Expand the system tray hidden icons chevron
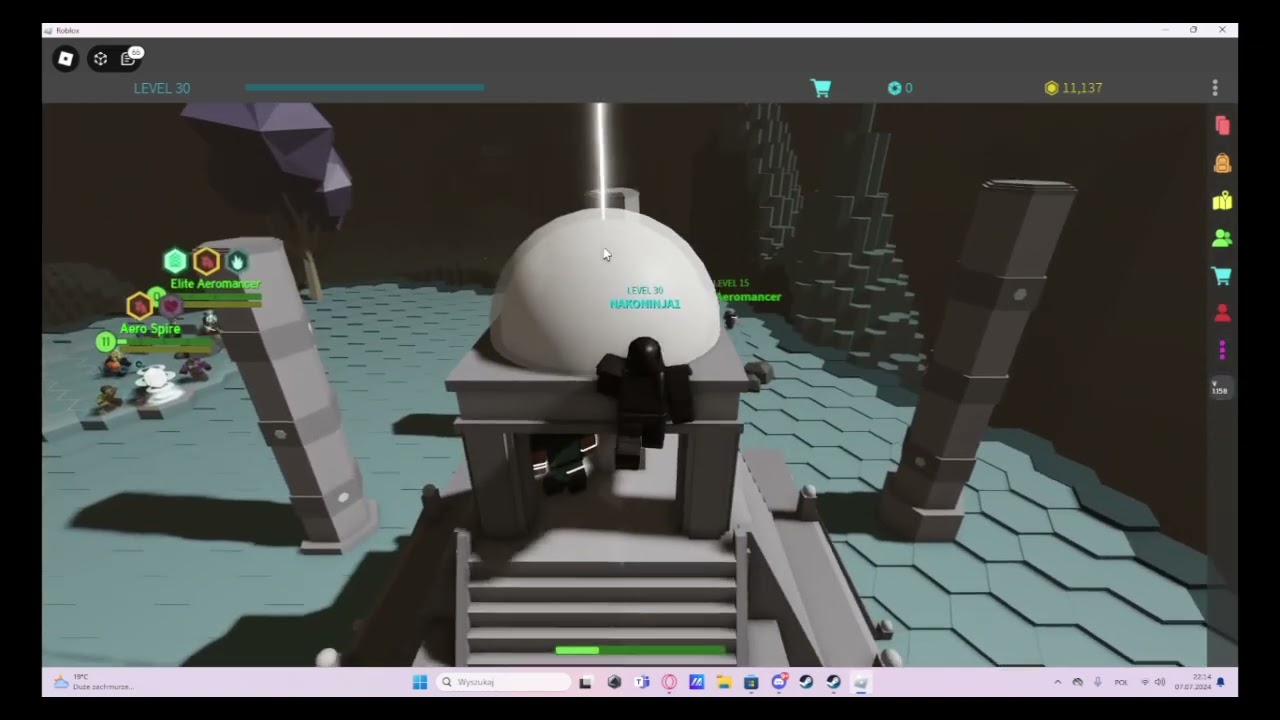 click(1057, 682)
